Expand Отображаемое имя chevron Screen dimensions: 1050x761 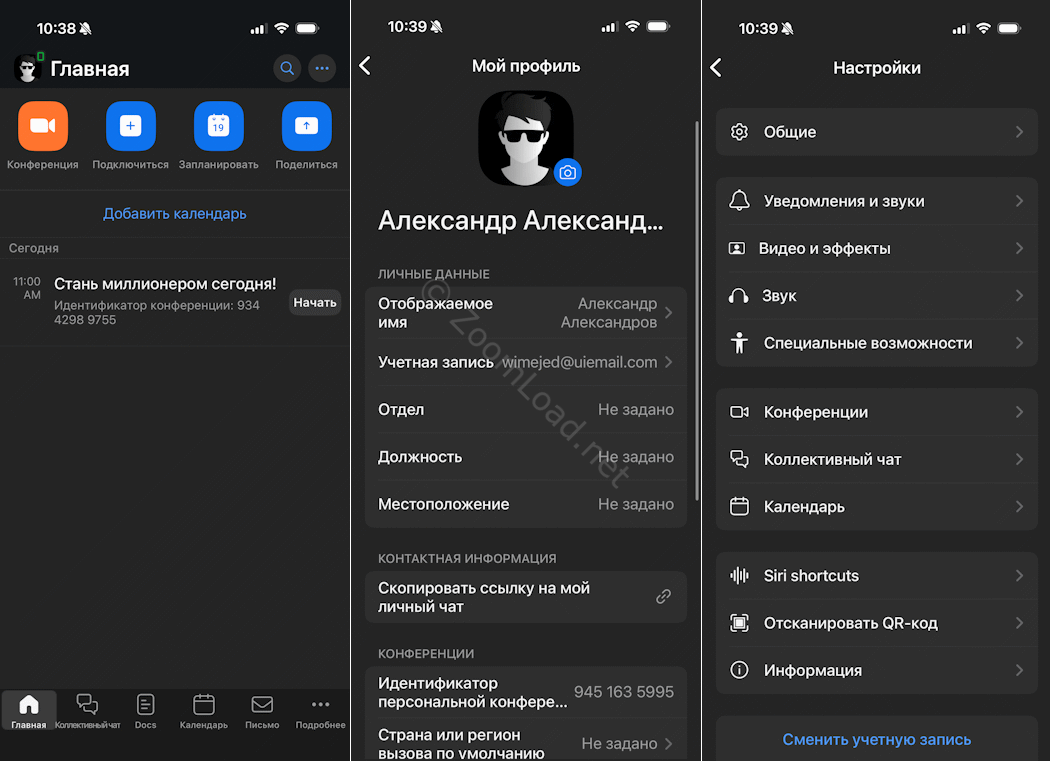[x=668, y=313]
